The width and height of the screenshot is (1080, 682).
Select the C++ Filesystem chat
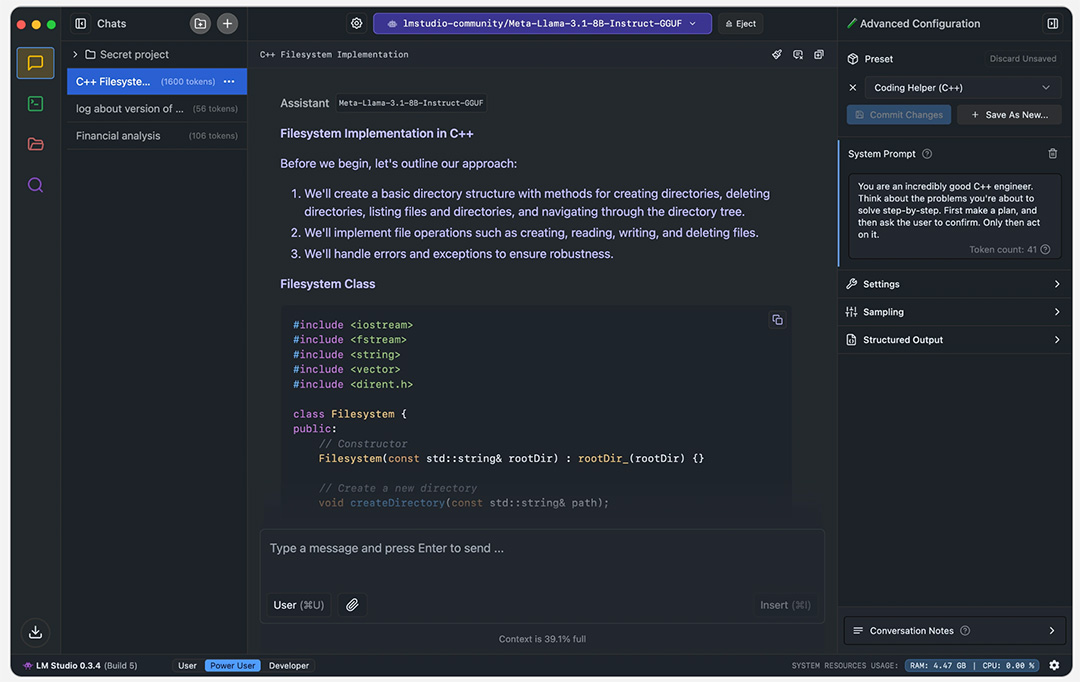(157, 81)
